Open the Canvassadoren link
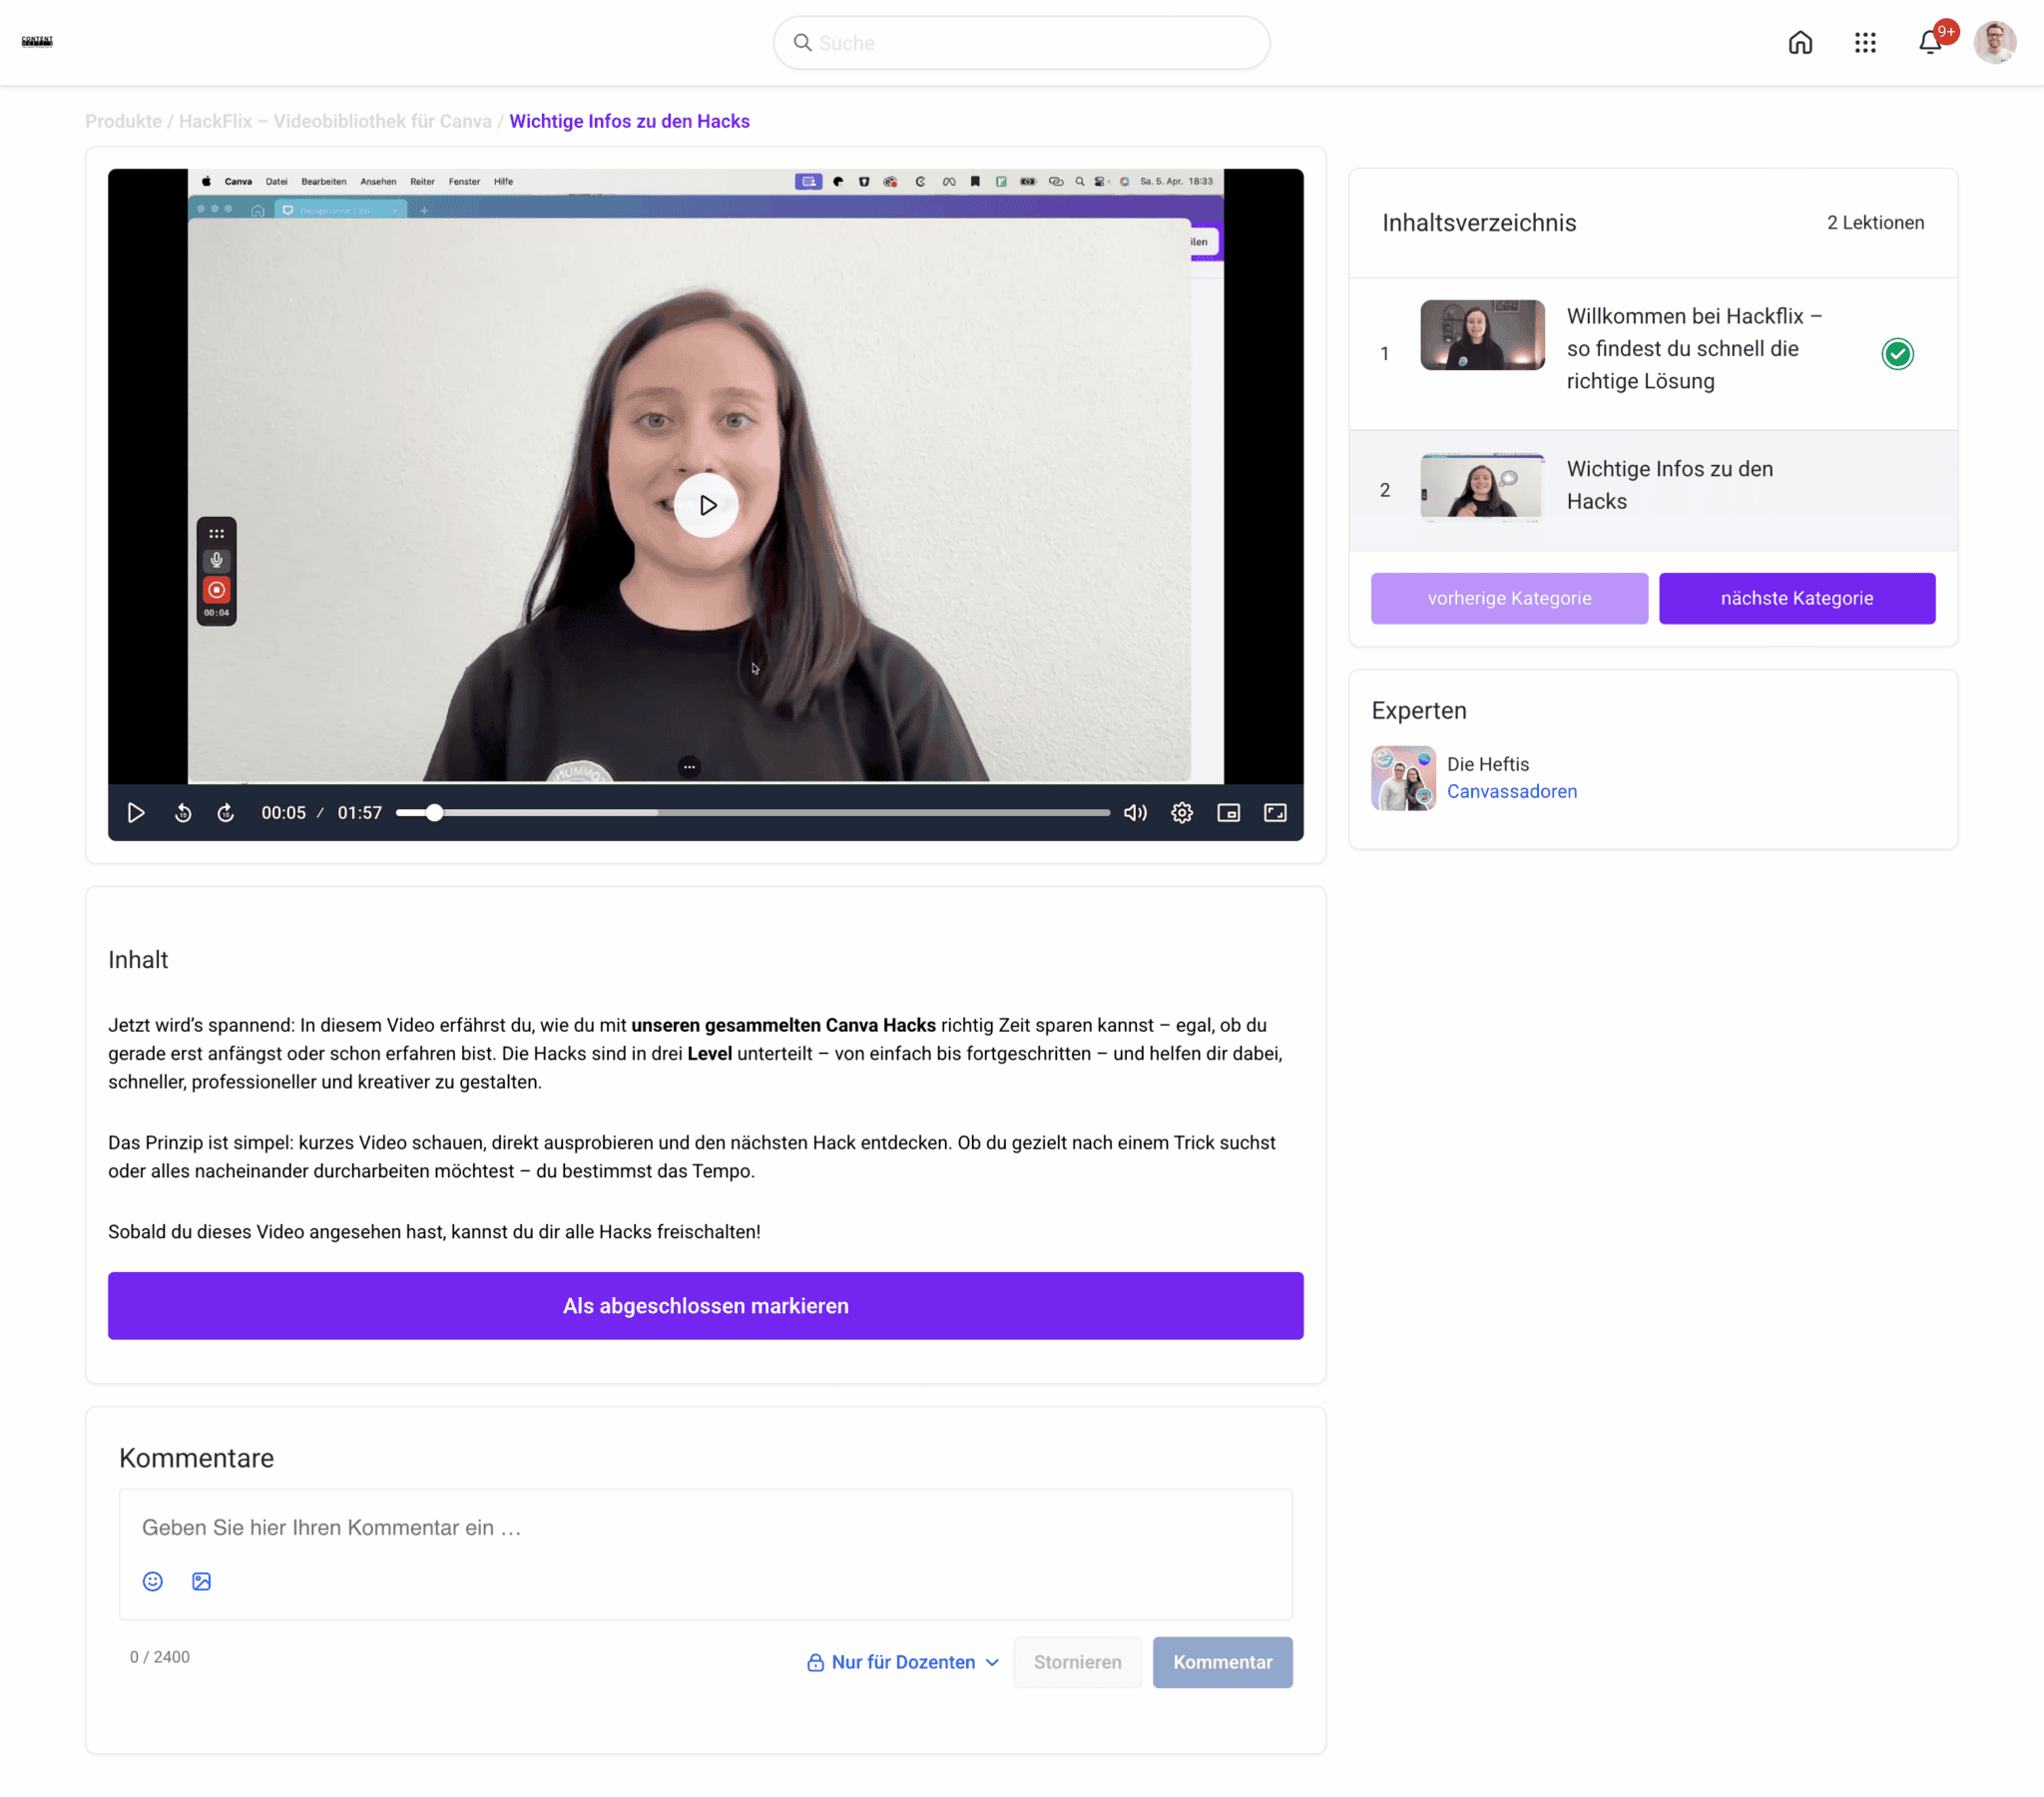Image resolution: width=2044 pixels, height=1797 pixels. [x=1511, y=791]
